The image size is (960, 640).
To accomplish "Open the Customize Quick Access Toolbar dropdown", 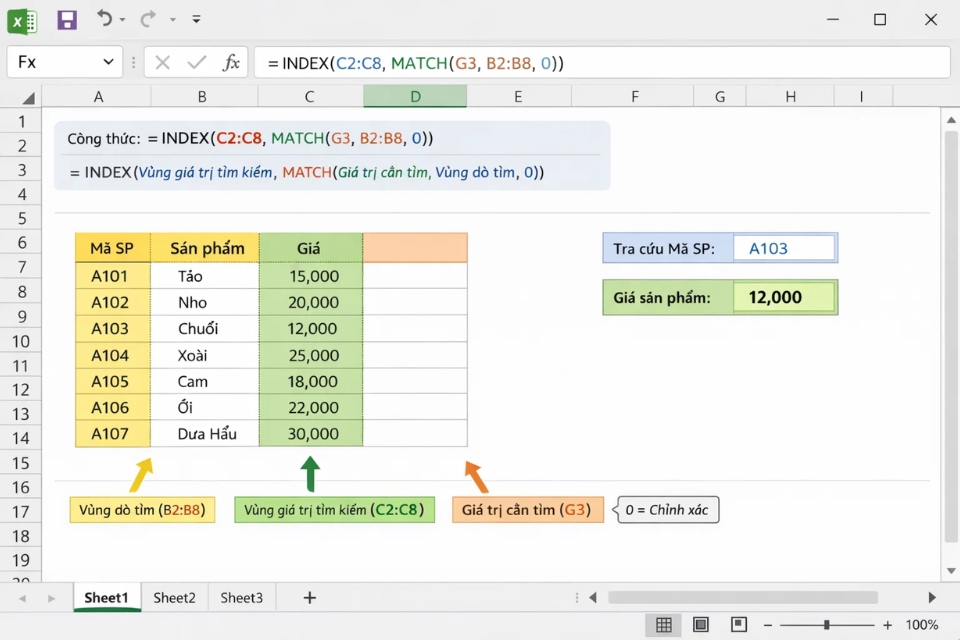I will tap(196, 19).
